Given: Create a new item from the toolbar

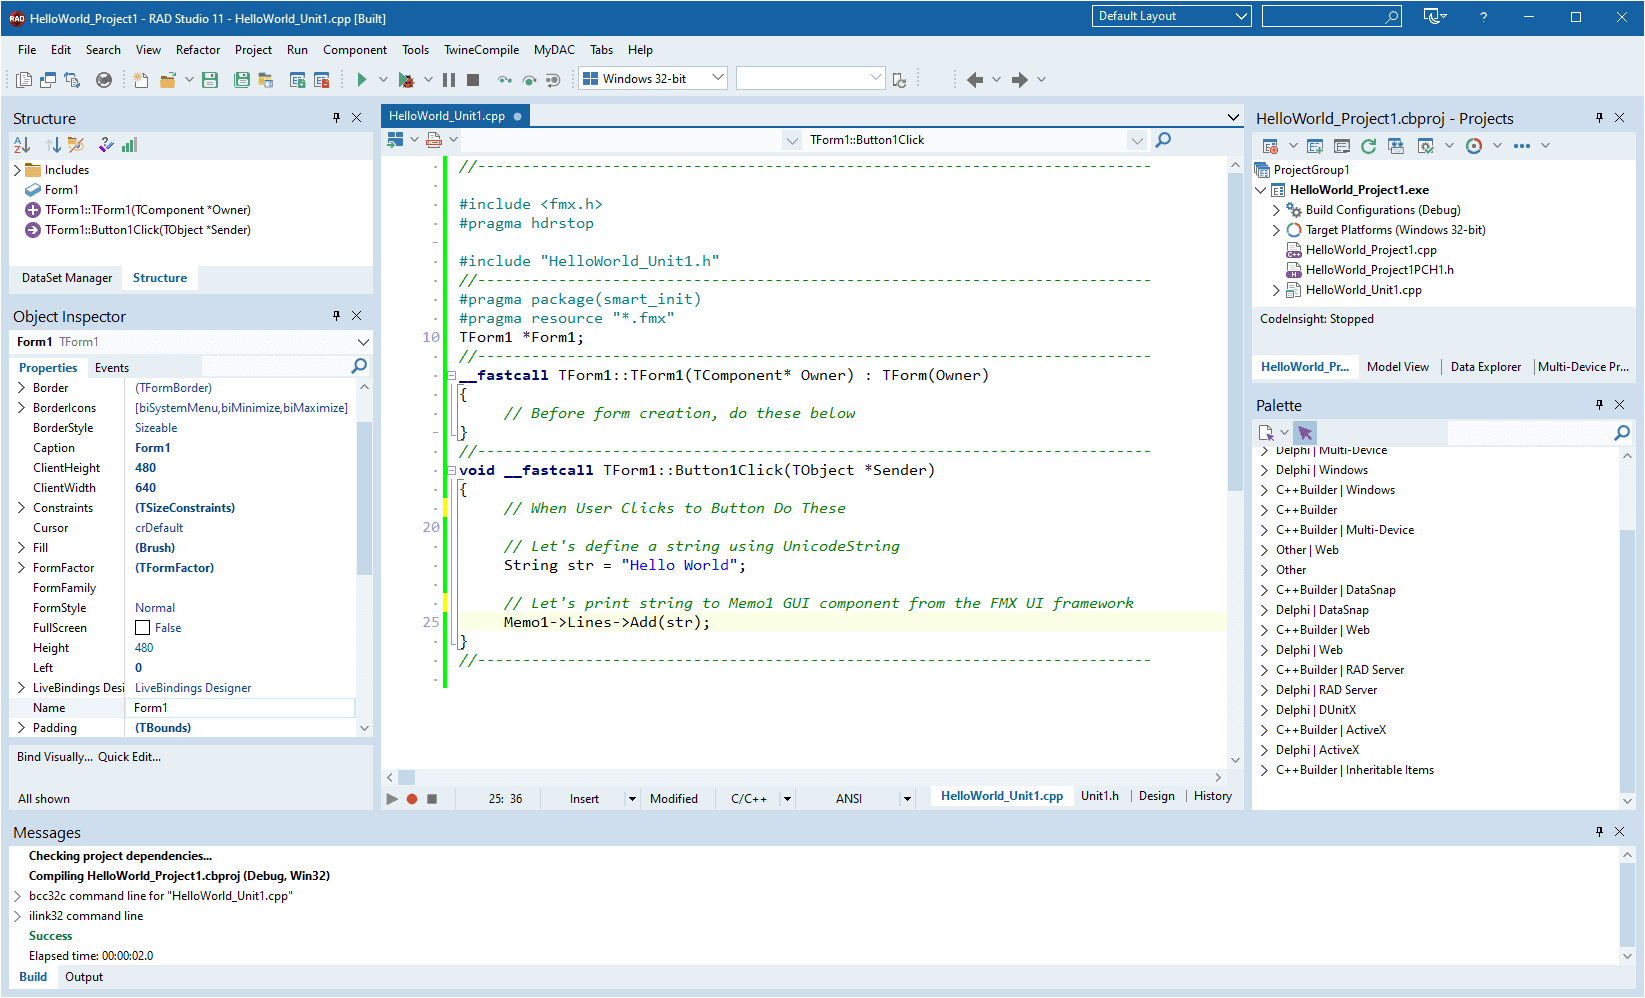Looking at the screenshot, I should (140, 79).
